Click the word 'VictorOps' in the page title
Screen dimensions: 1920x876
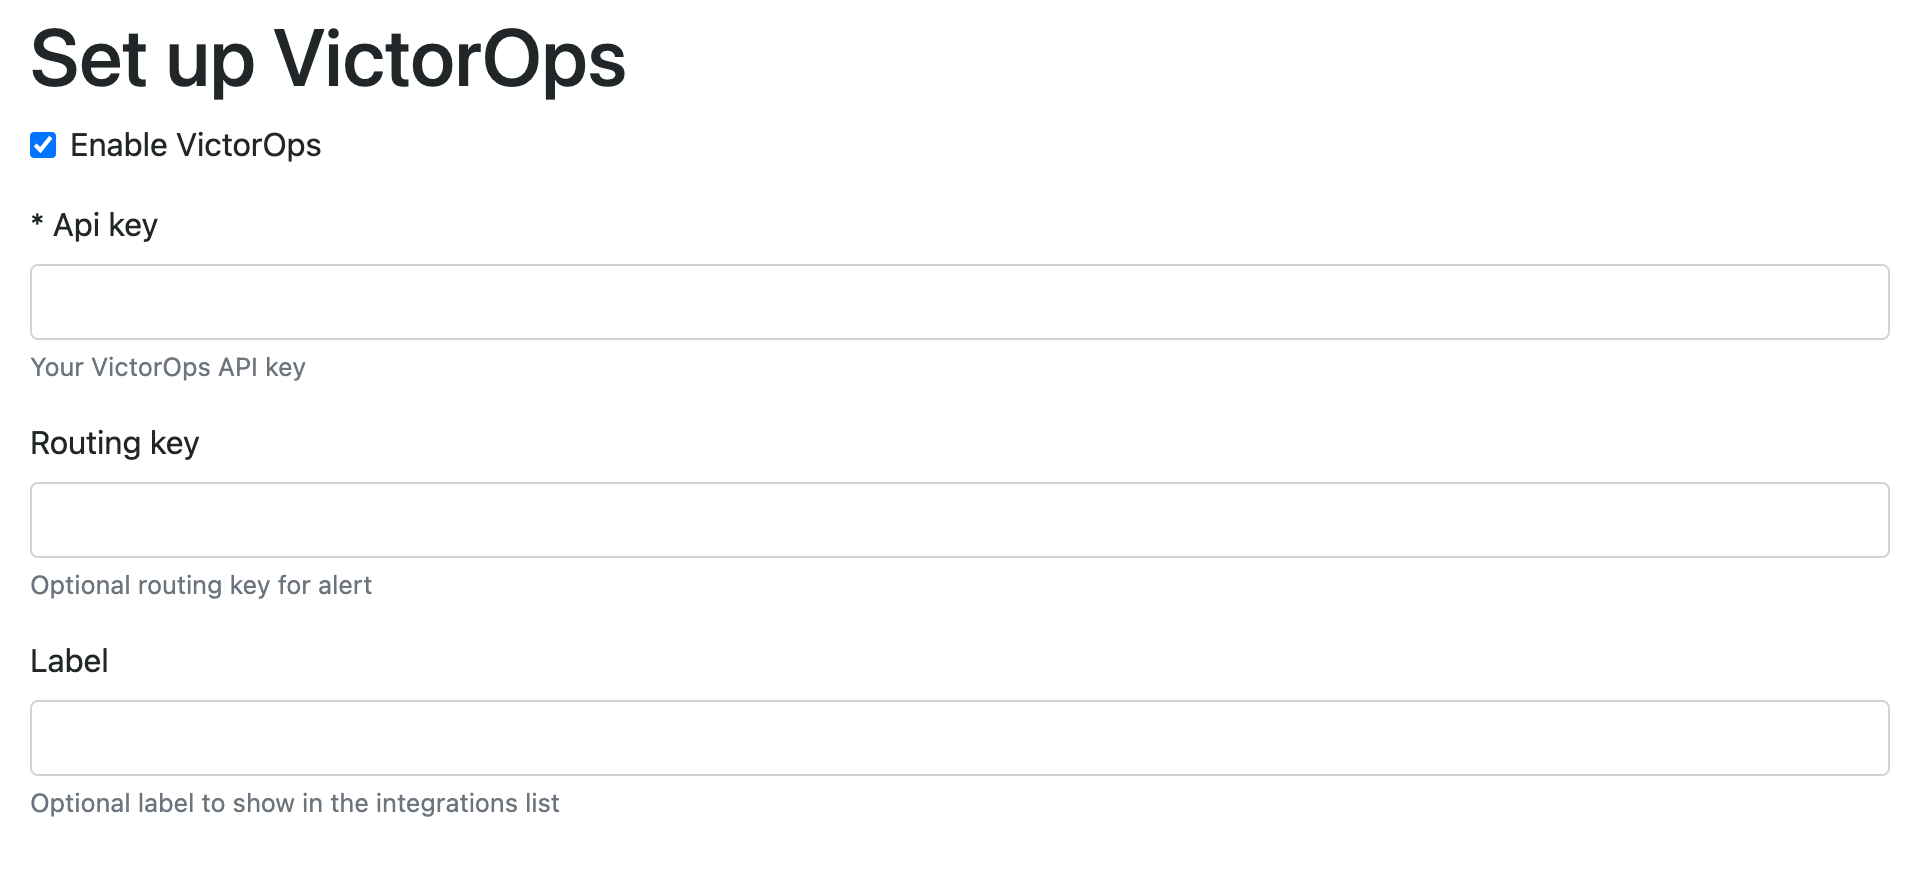pos(450,60)
